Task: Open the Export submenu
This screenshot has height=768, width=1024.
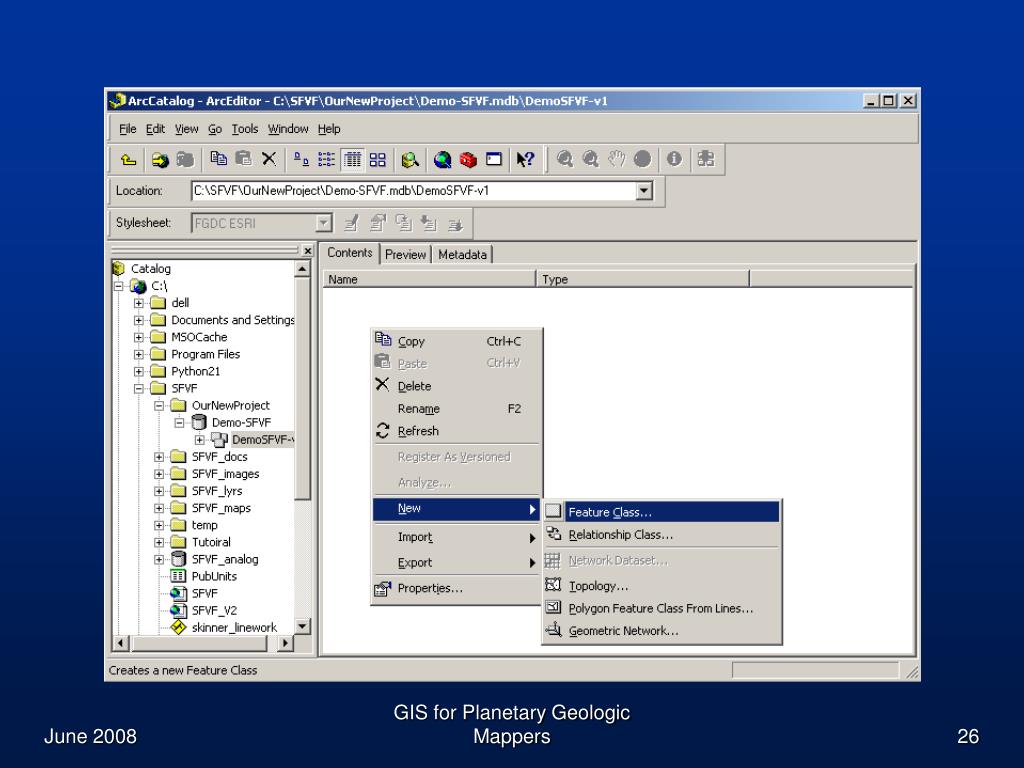Action: tap(456, 562)
